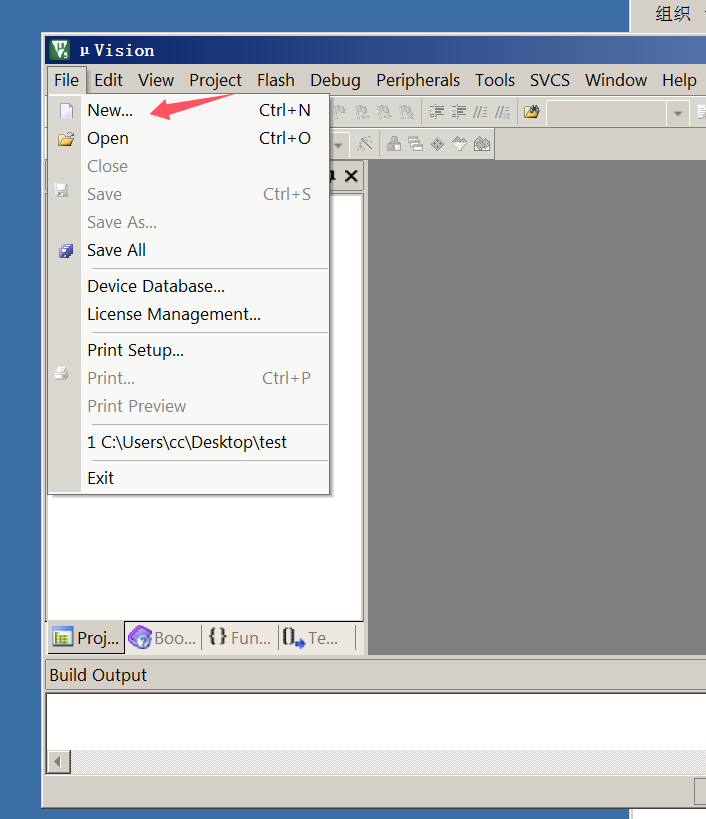The image size is (706, 819).
Task: Open recent file C:\Users\cc\Desktop\test
Action: click(x=189, y=442)
